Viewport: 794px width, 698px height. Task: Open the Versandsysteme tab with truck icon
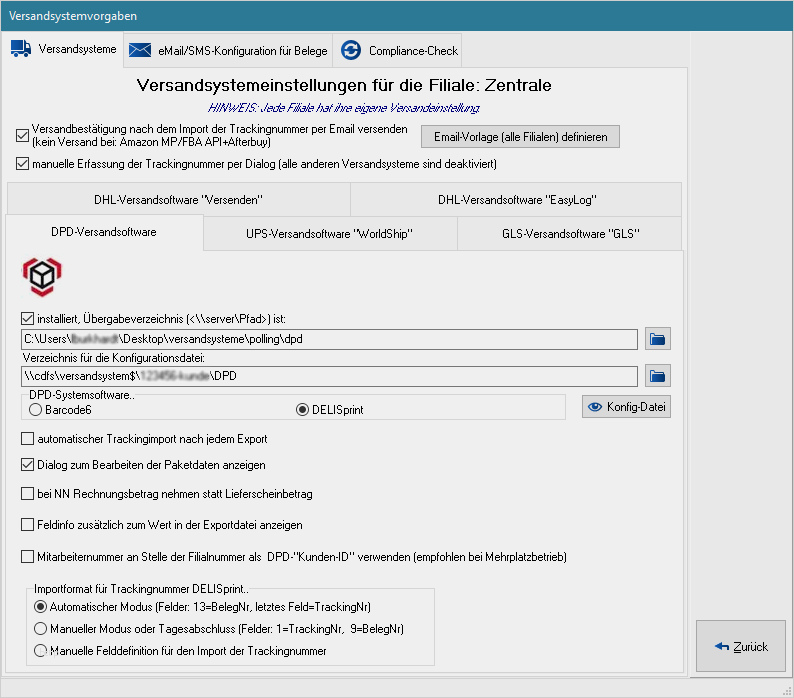point(63,49)
